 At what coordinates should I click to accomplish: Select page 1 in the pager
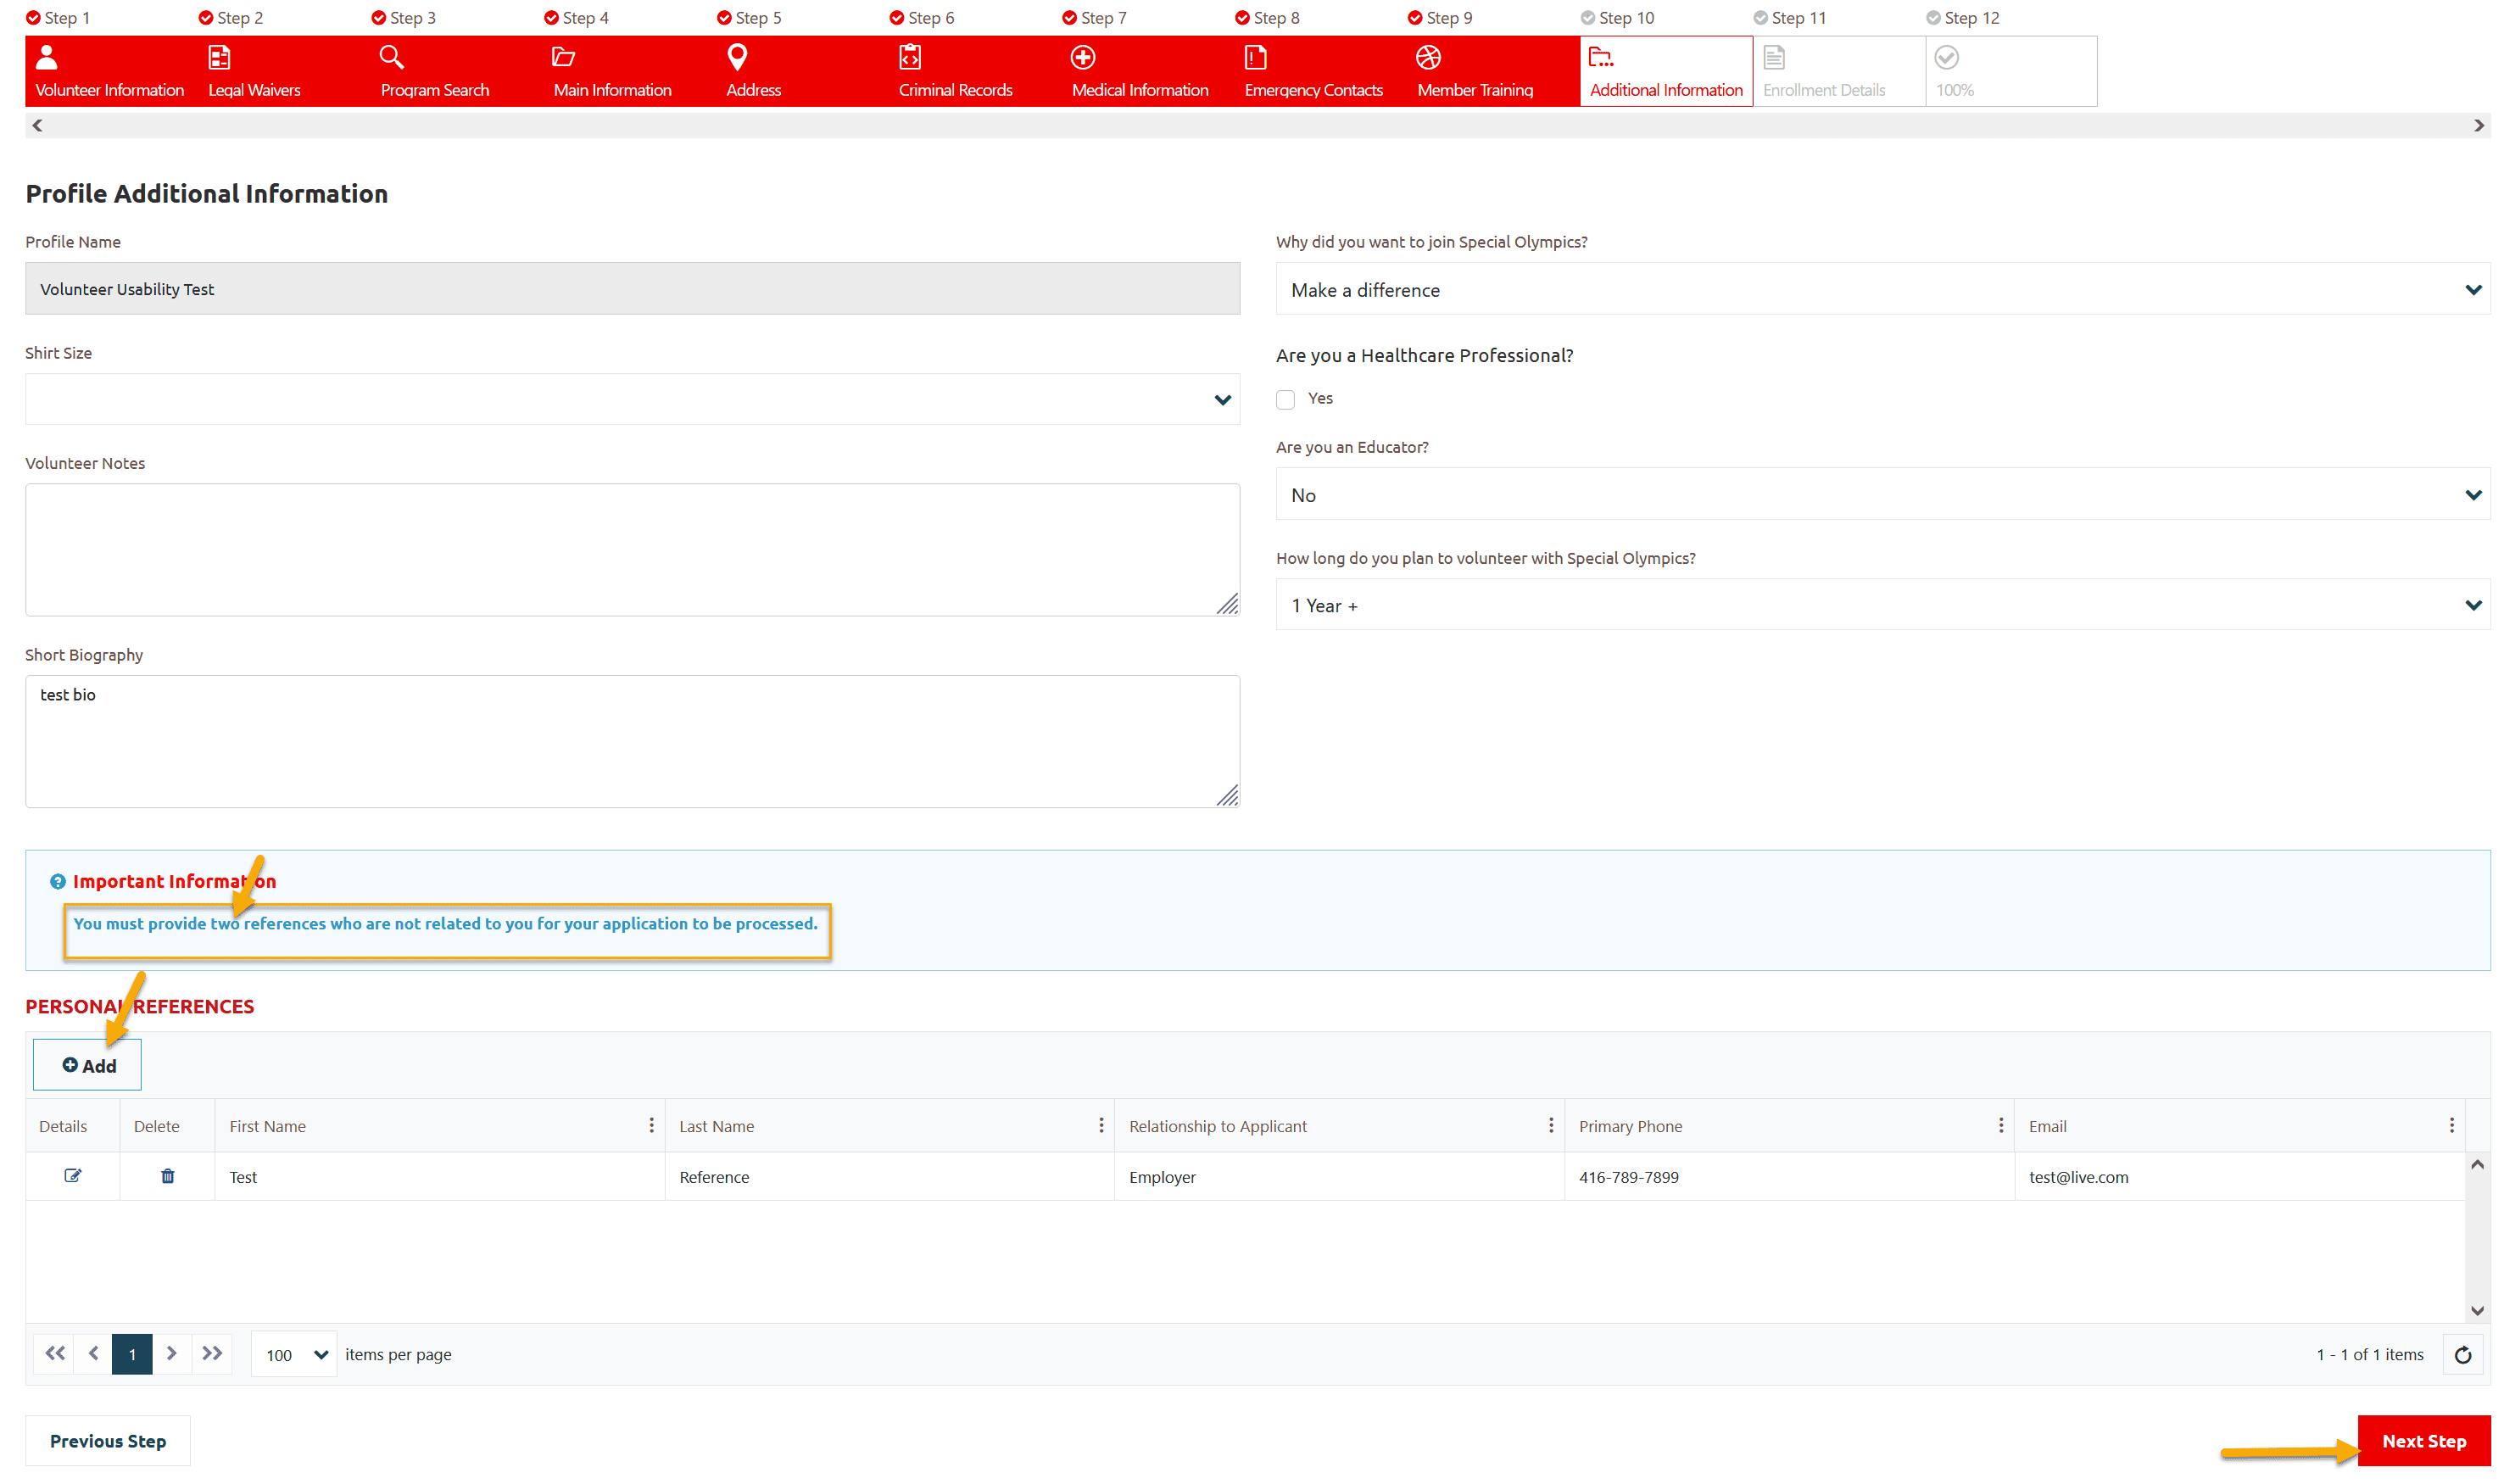[x=132, y=1354]
